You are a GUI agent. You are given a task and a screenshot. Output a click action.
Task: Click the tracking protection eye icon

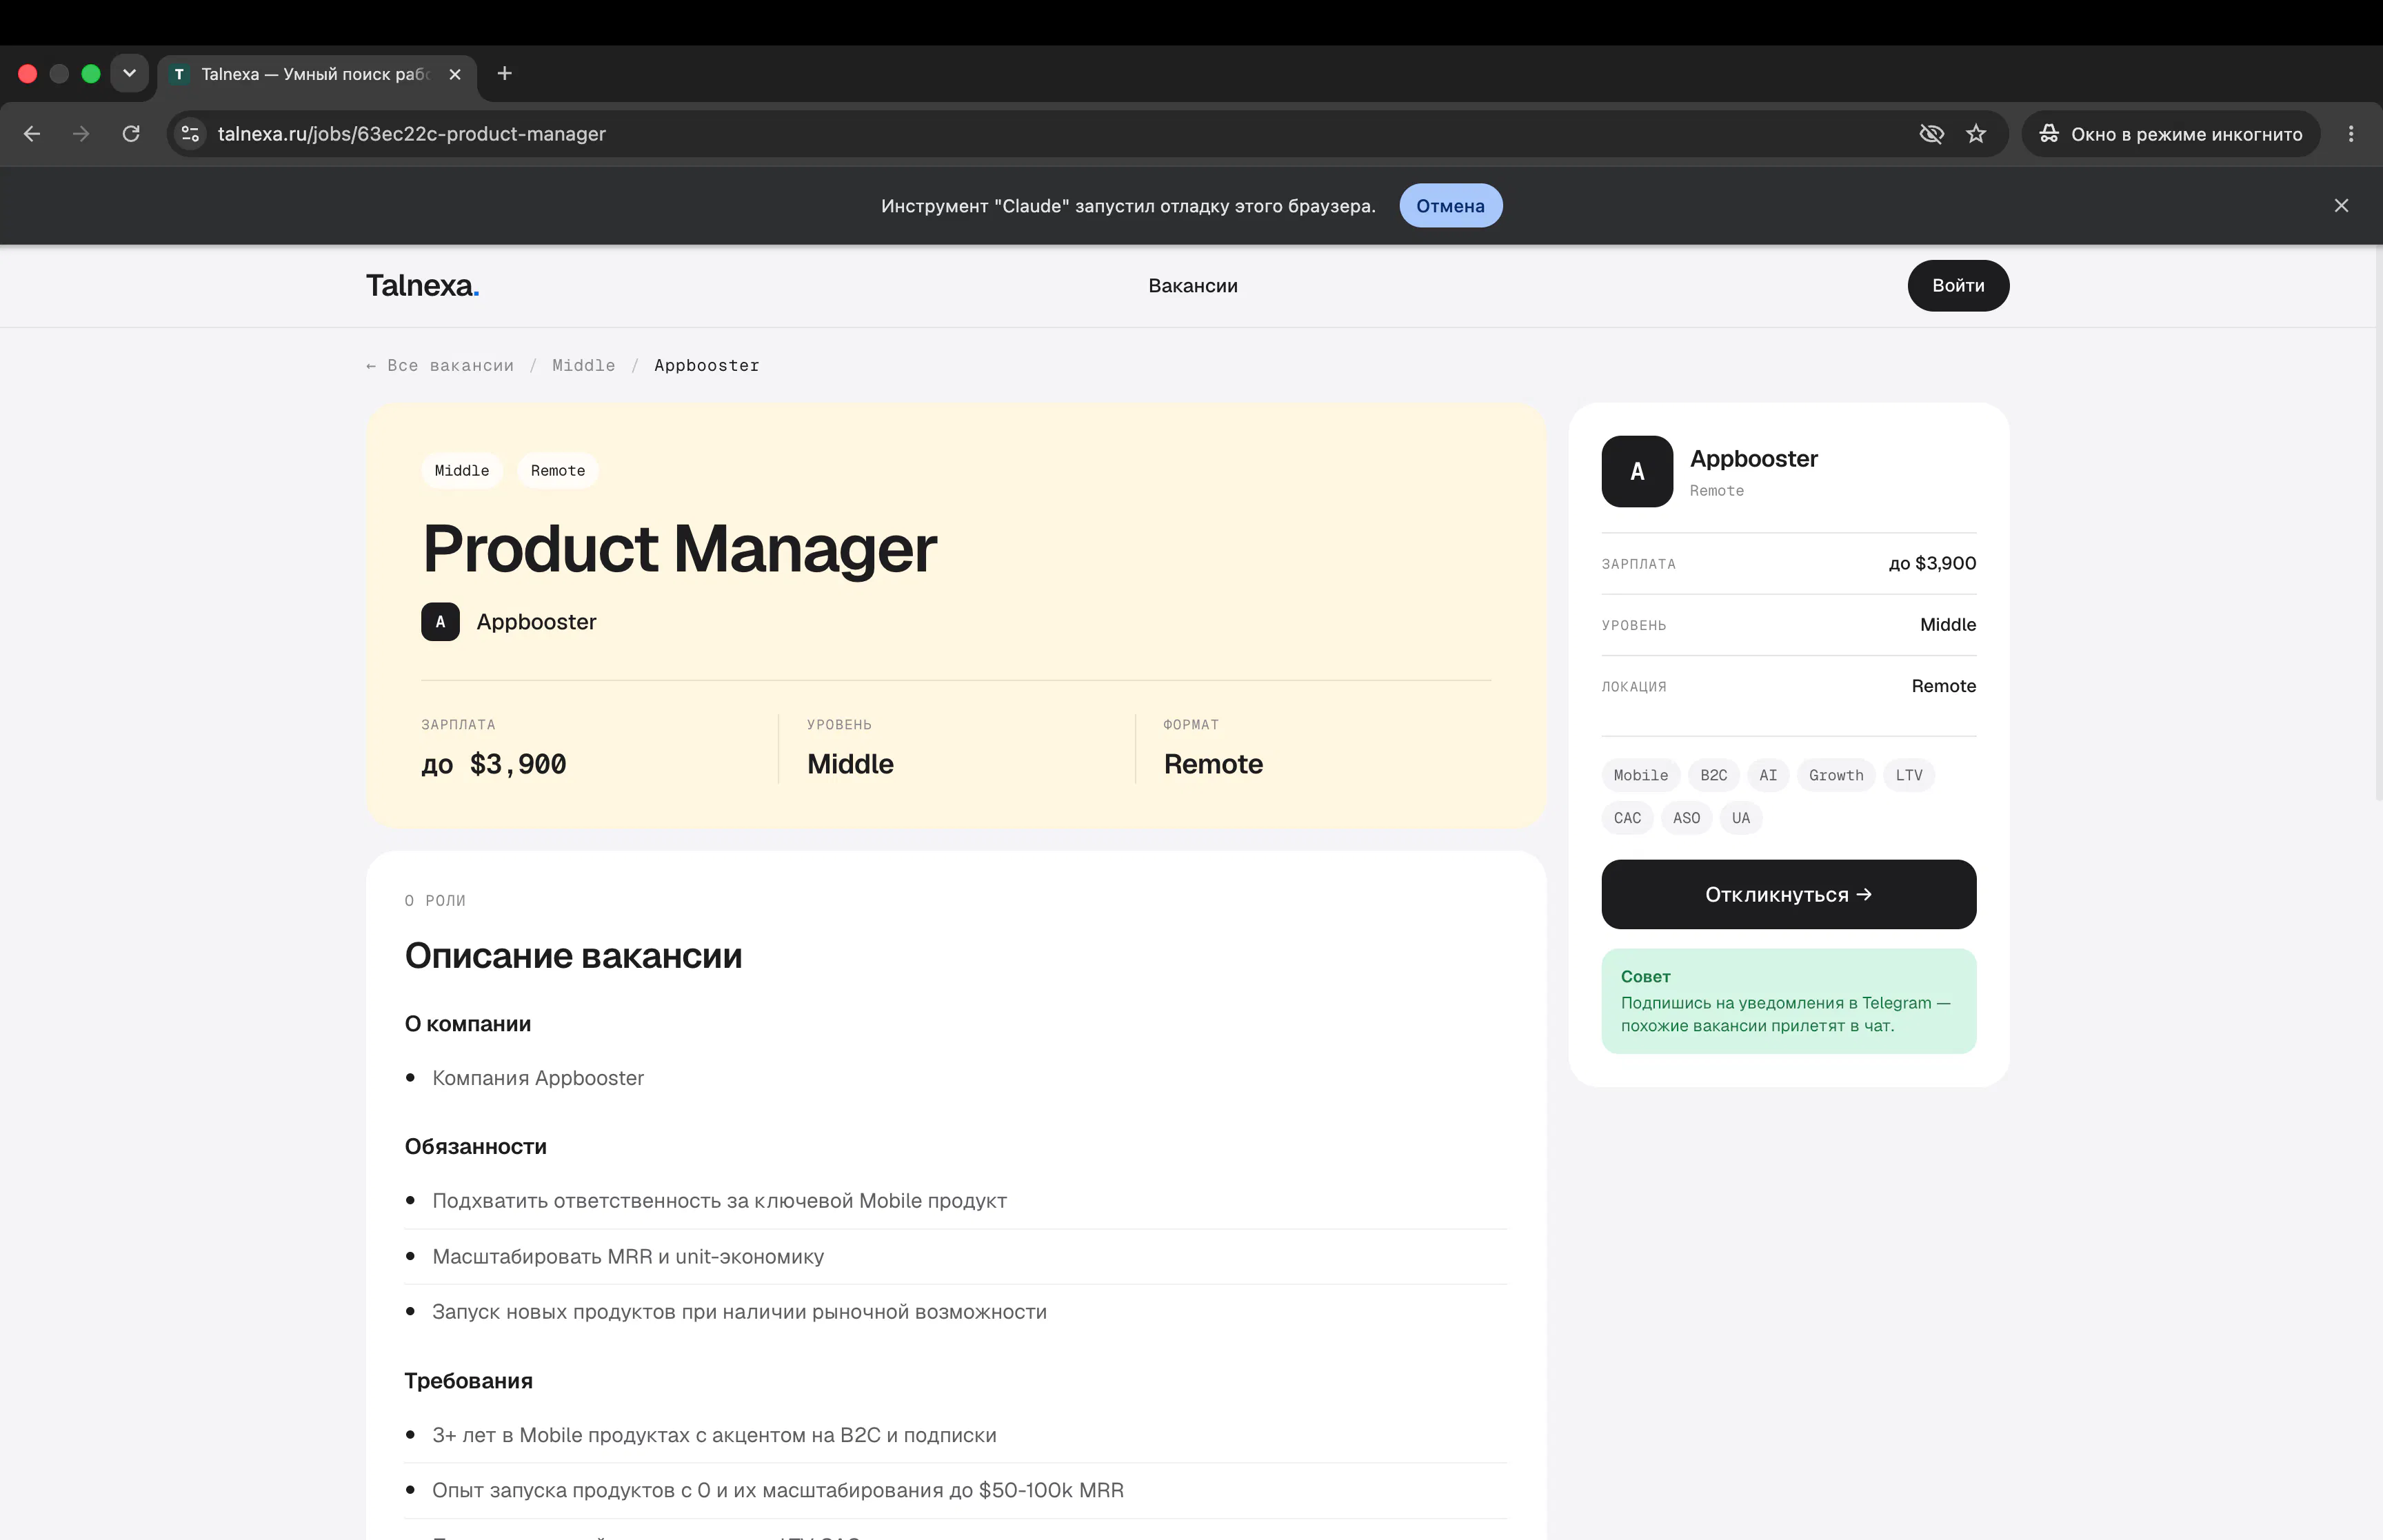pyautogui.click(x=1931, y=134)
